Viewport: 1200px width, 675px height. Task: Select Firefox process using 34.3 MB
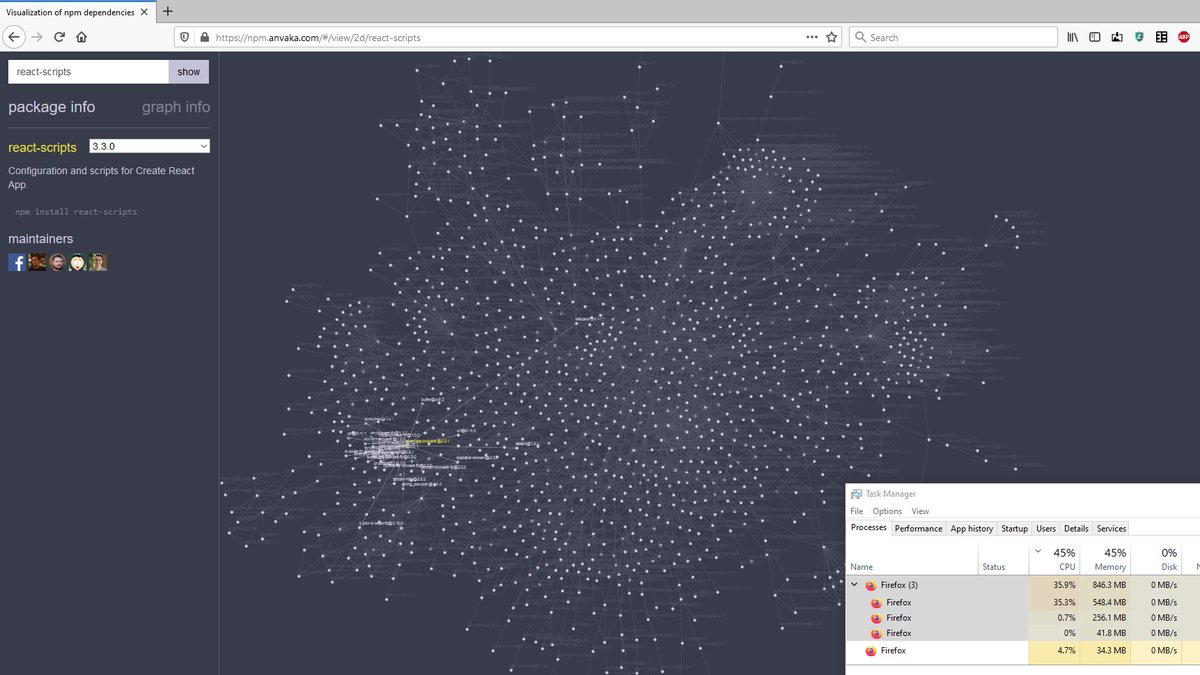(x=1023, y=650)
